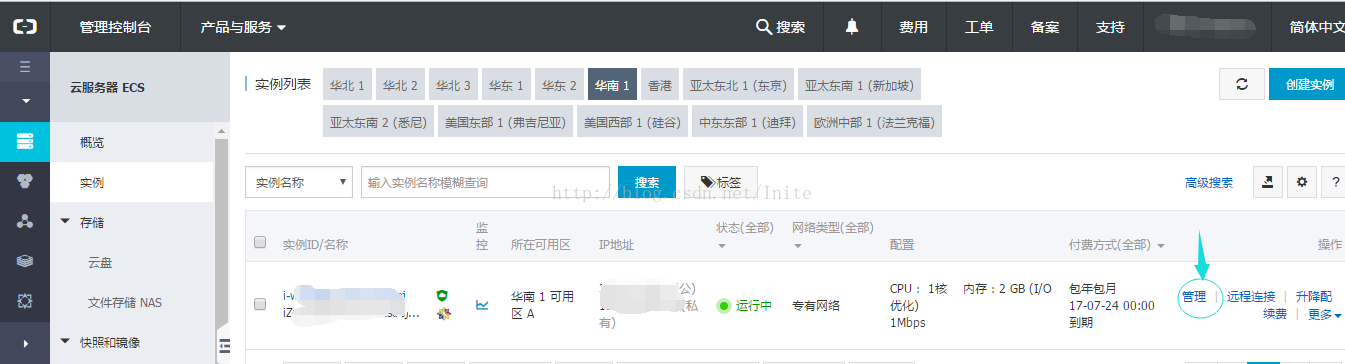Switch to the 华东 1 region tab
The image size is (1345, 364).
[506, 85]
